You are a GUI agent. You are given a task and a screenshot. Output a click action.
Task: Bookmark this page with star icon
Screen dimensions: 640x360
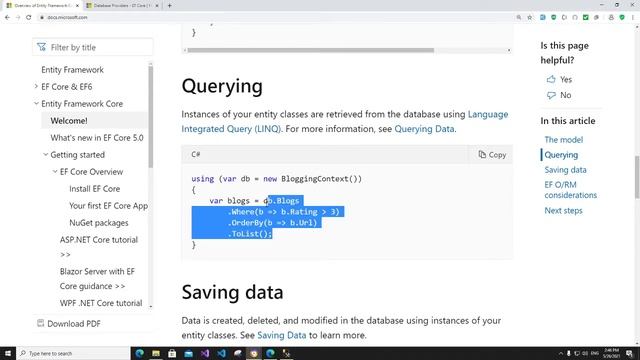point(529,18)
